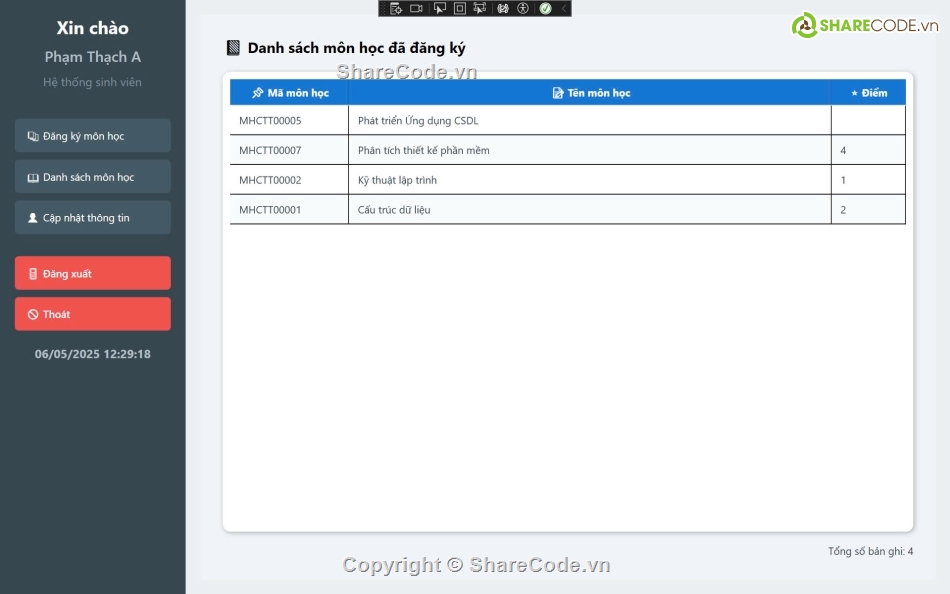Click the red Đăng xuất button
950x594 pixels.
tap(93, 273)
